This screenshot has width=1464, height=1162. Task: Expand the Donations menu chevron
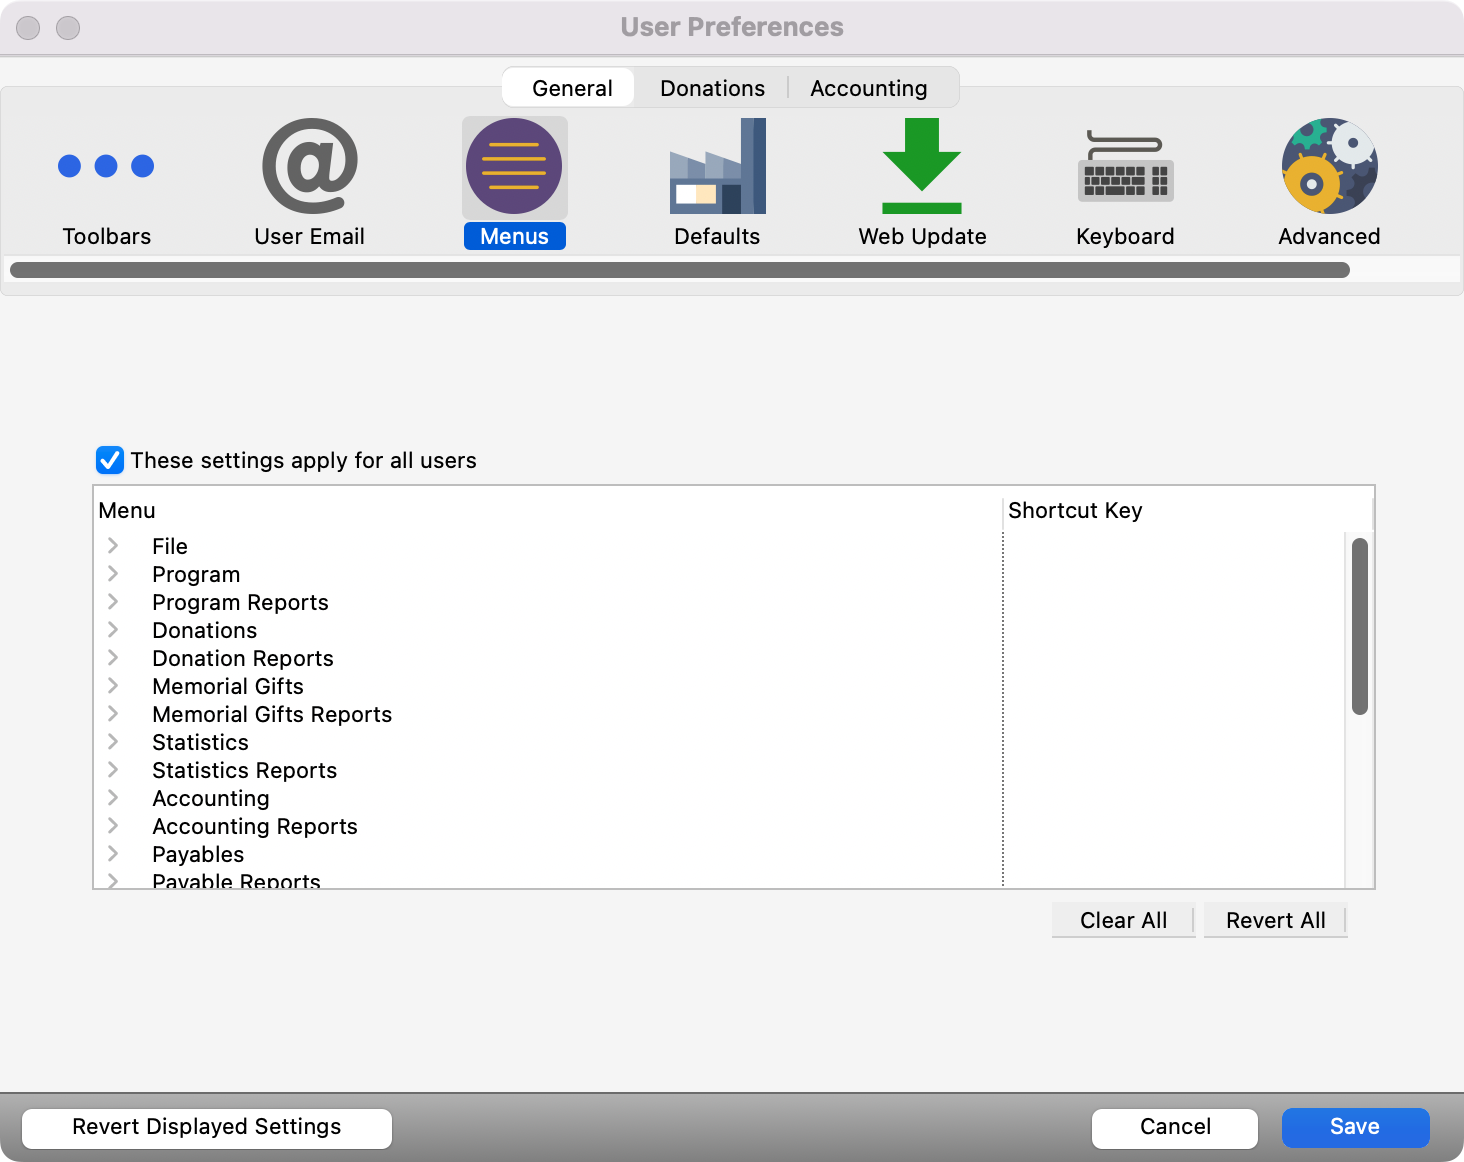tap(113, 630)
